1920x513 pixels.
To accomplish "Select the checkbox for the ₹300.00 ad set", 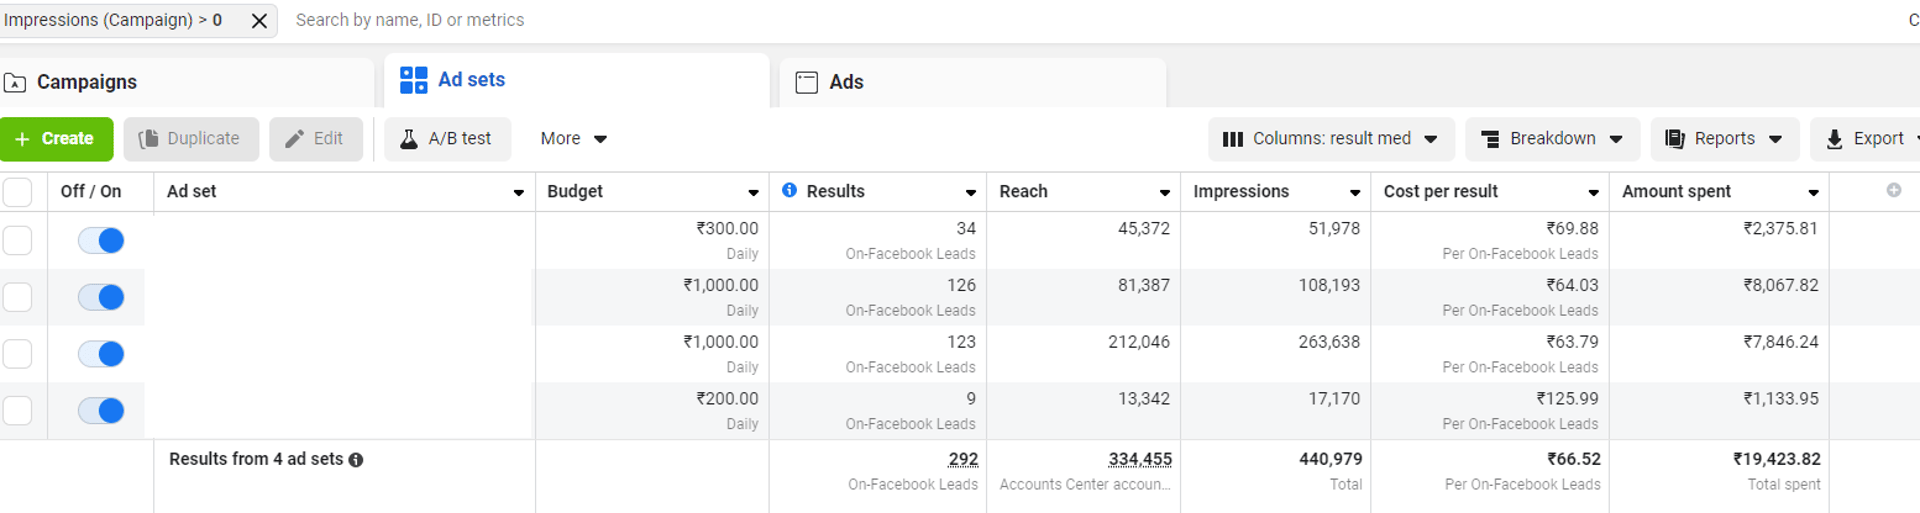I will pos(18,240).
